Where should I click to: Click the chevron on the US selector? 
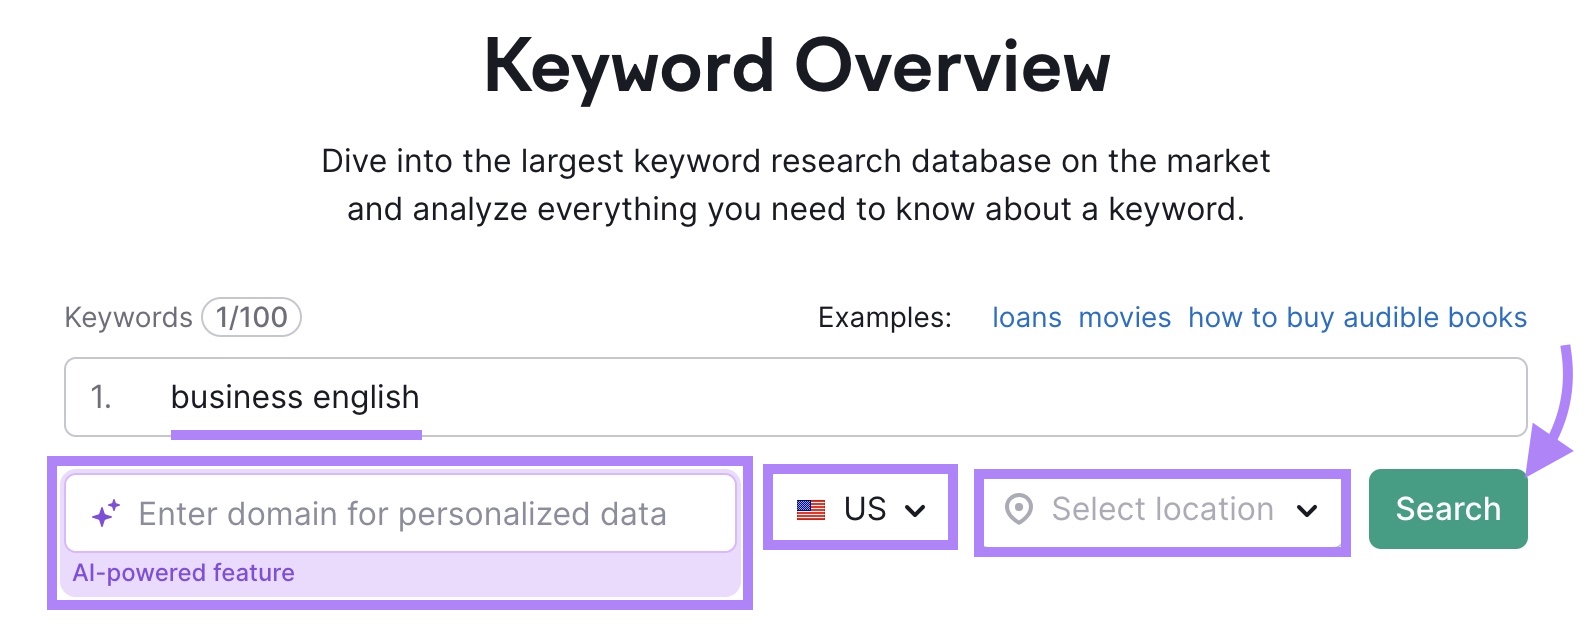coord(915,510)
